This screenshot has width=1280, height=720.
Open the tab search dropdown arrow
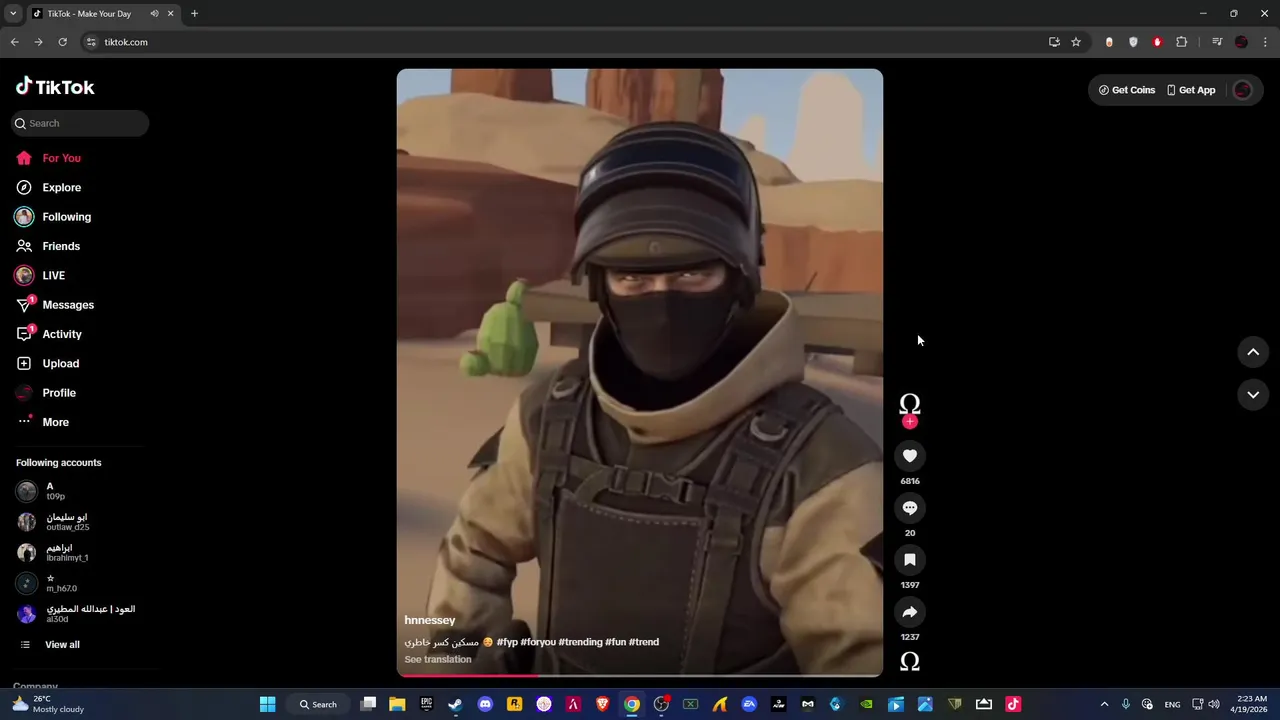click(13, 14)
